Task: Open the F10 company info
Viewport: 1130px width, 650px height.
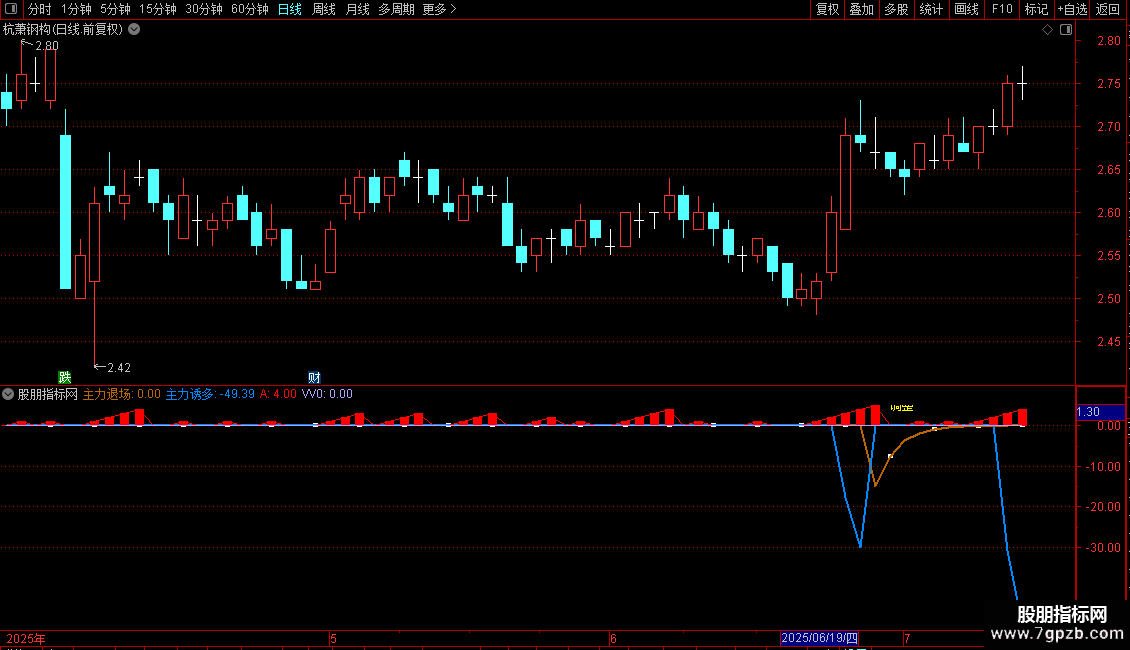Action: click(x=1002, y=9)
